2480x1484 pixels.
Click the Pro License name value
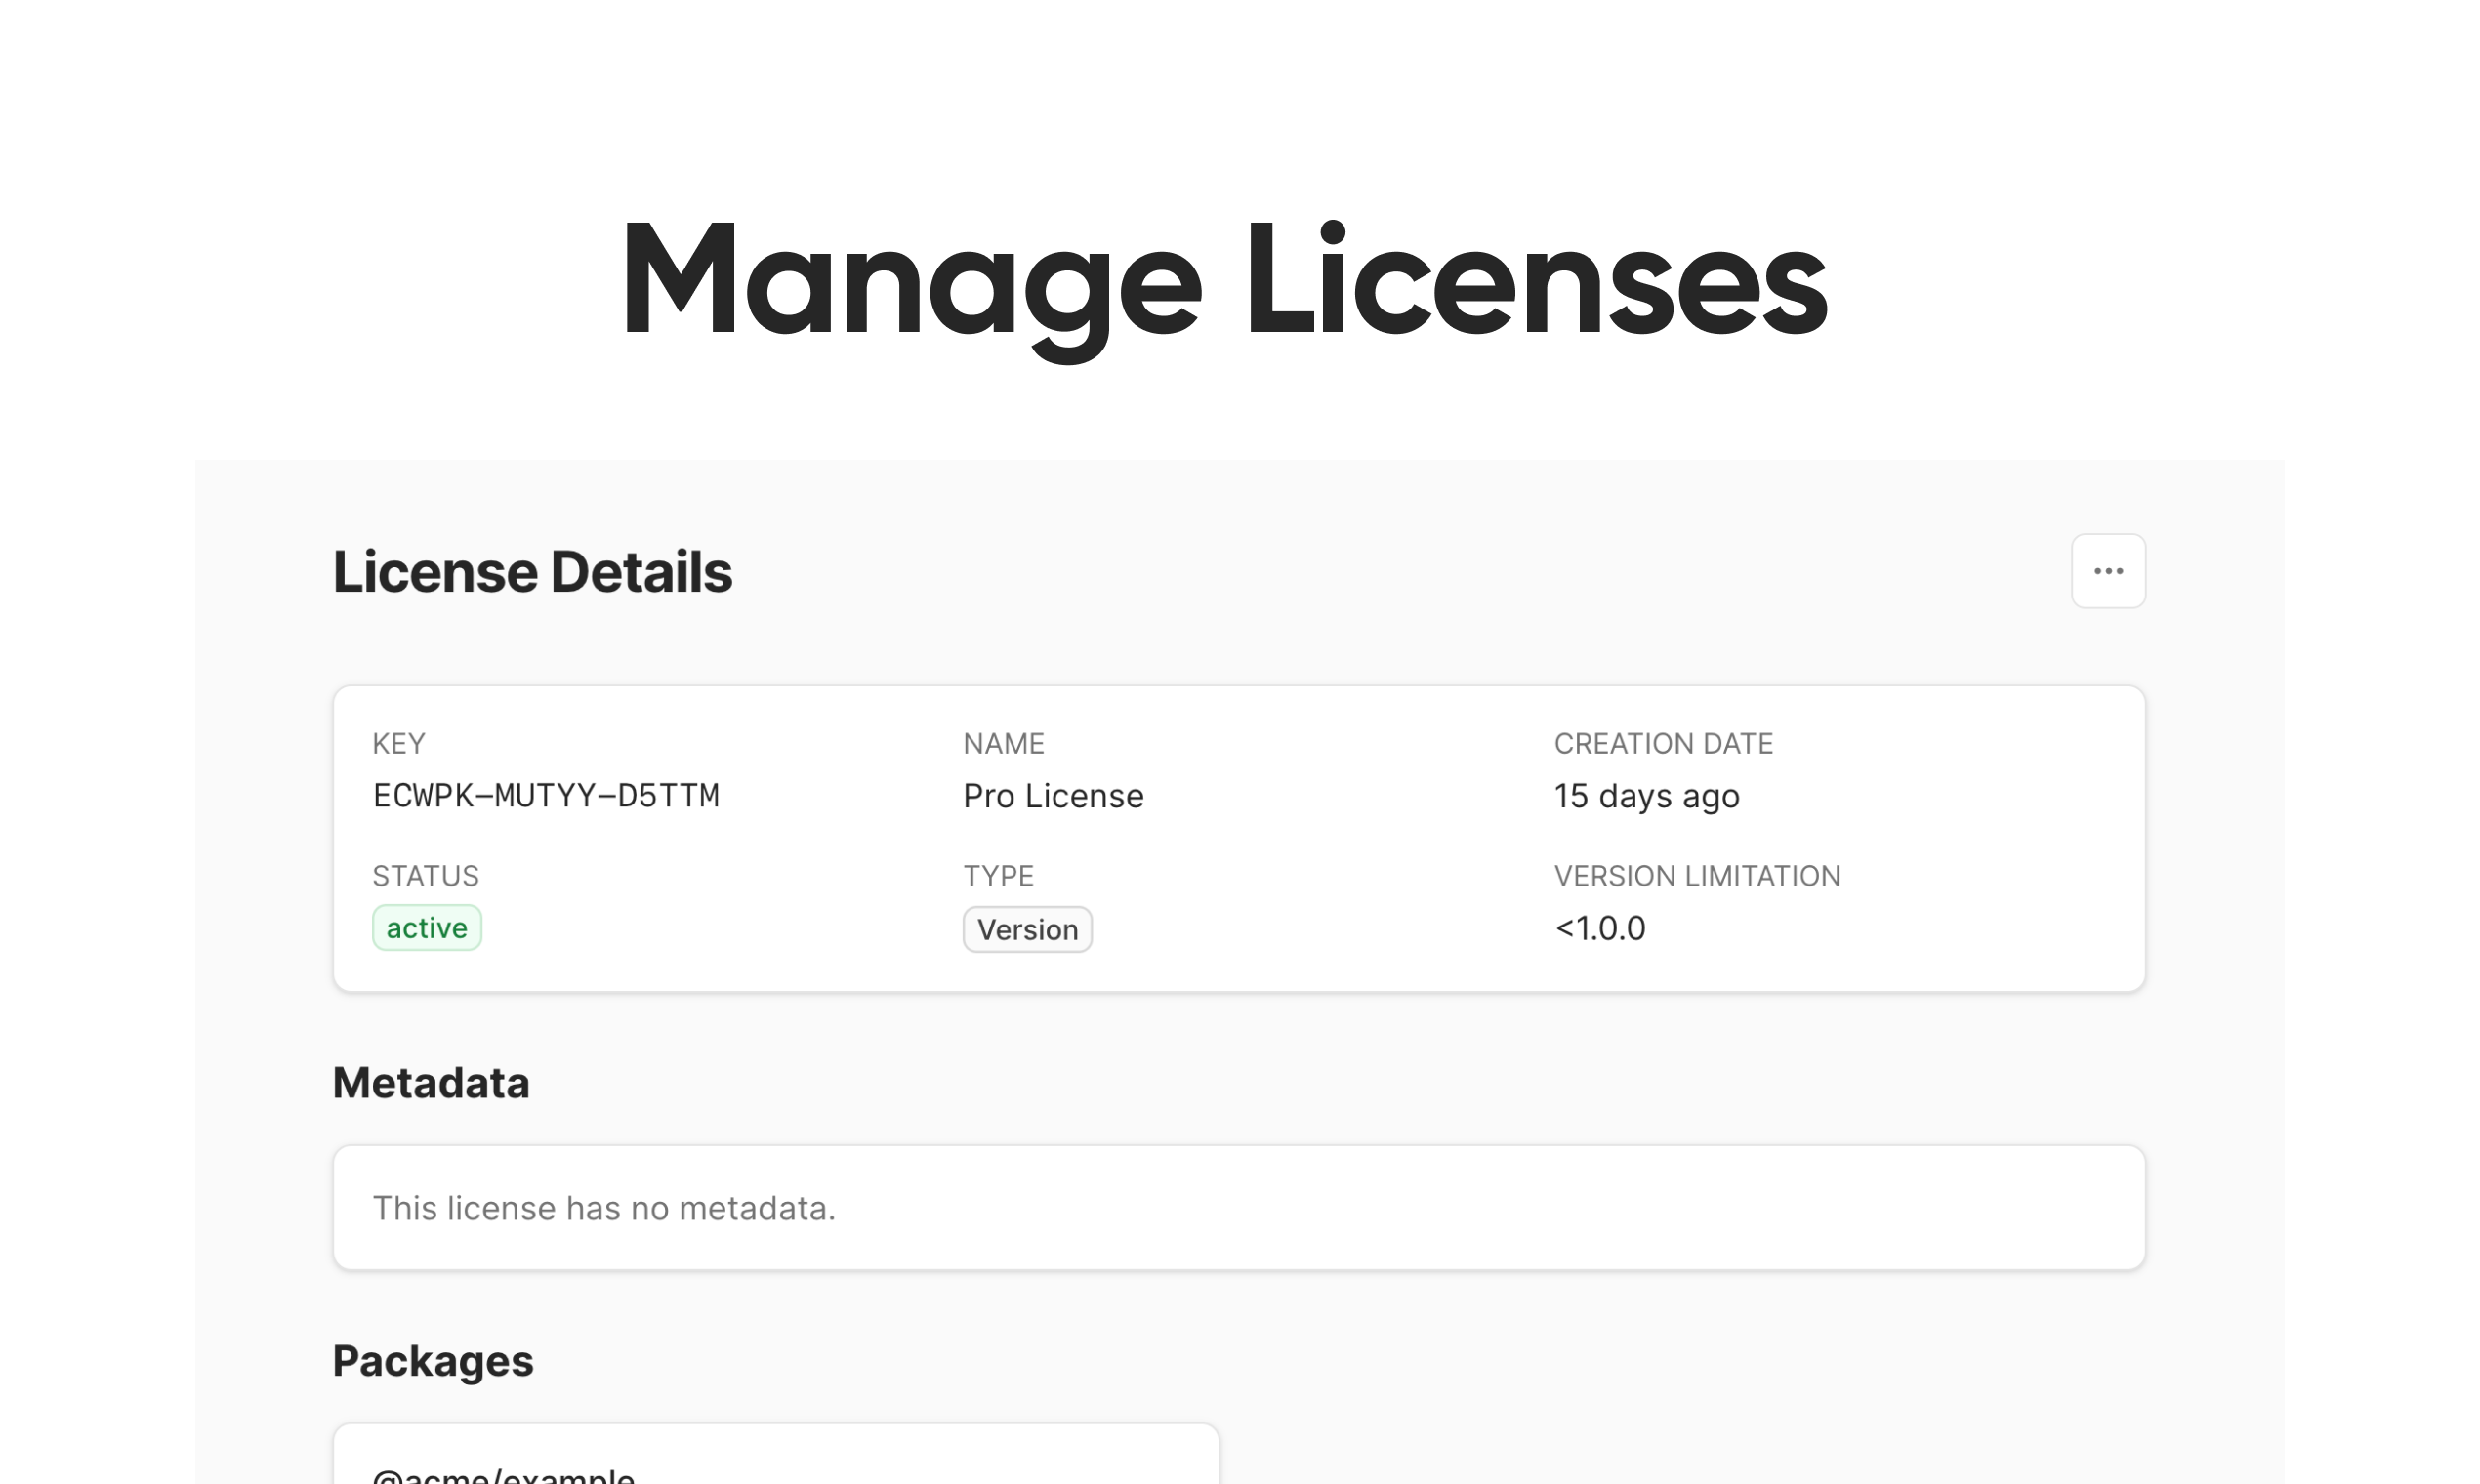coord(1053,796)
